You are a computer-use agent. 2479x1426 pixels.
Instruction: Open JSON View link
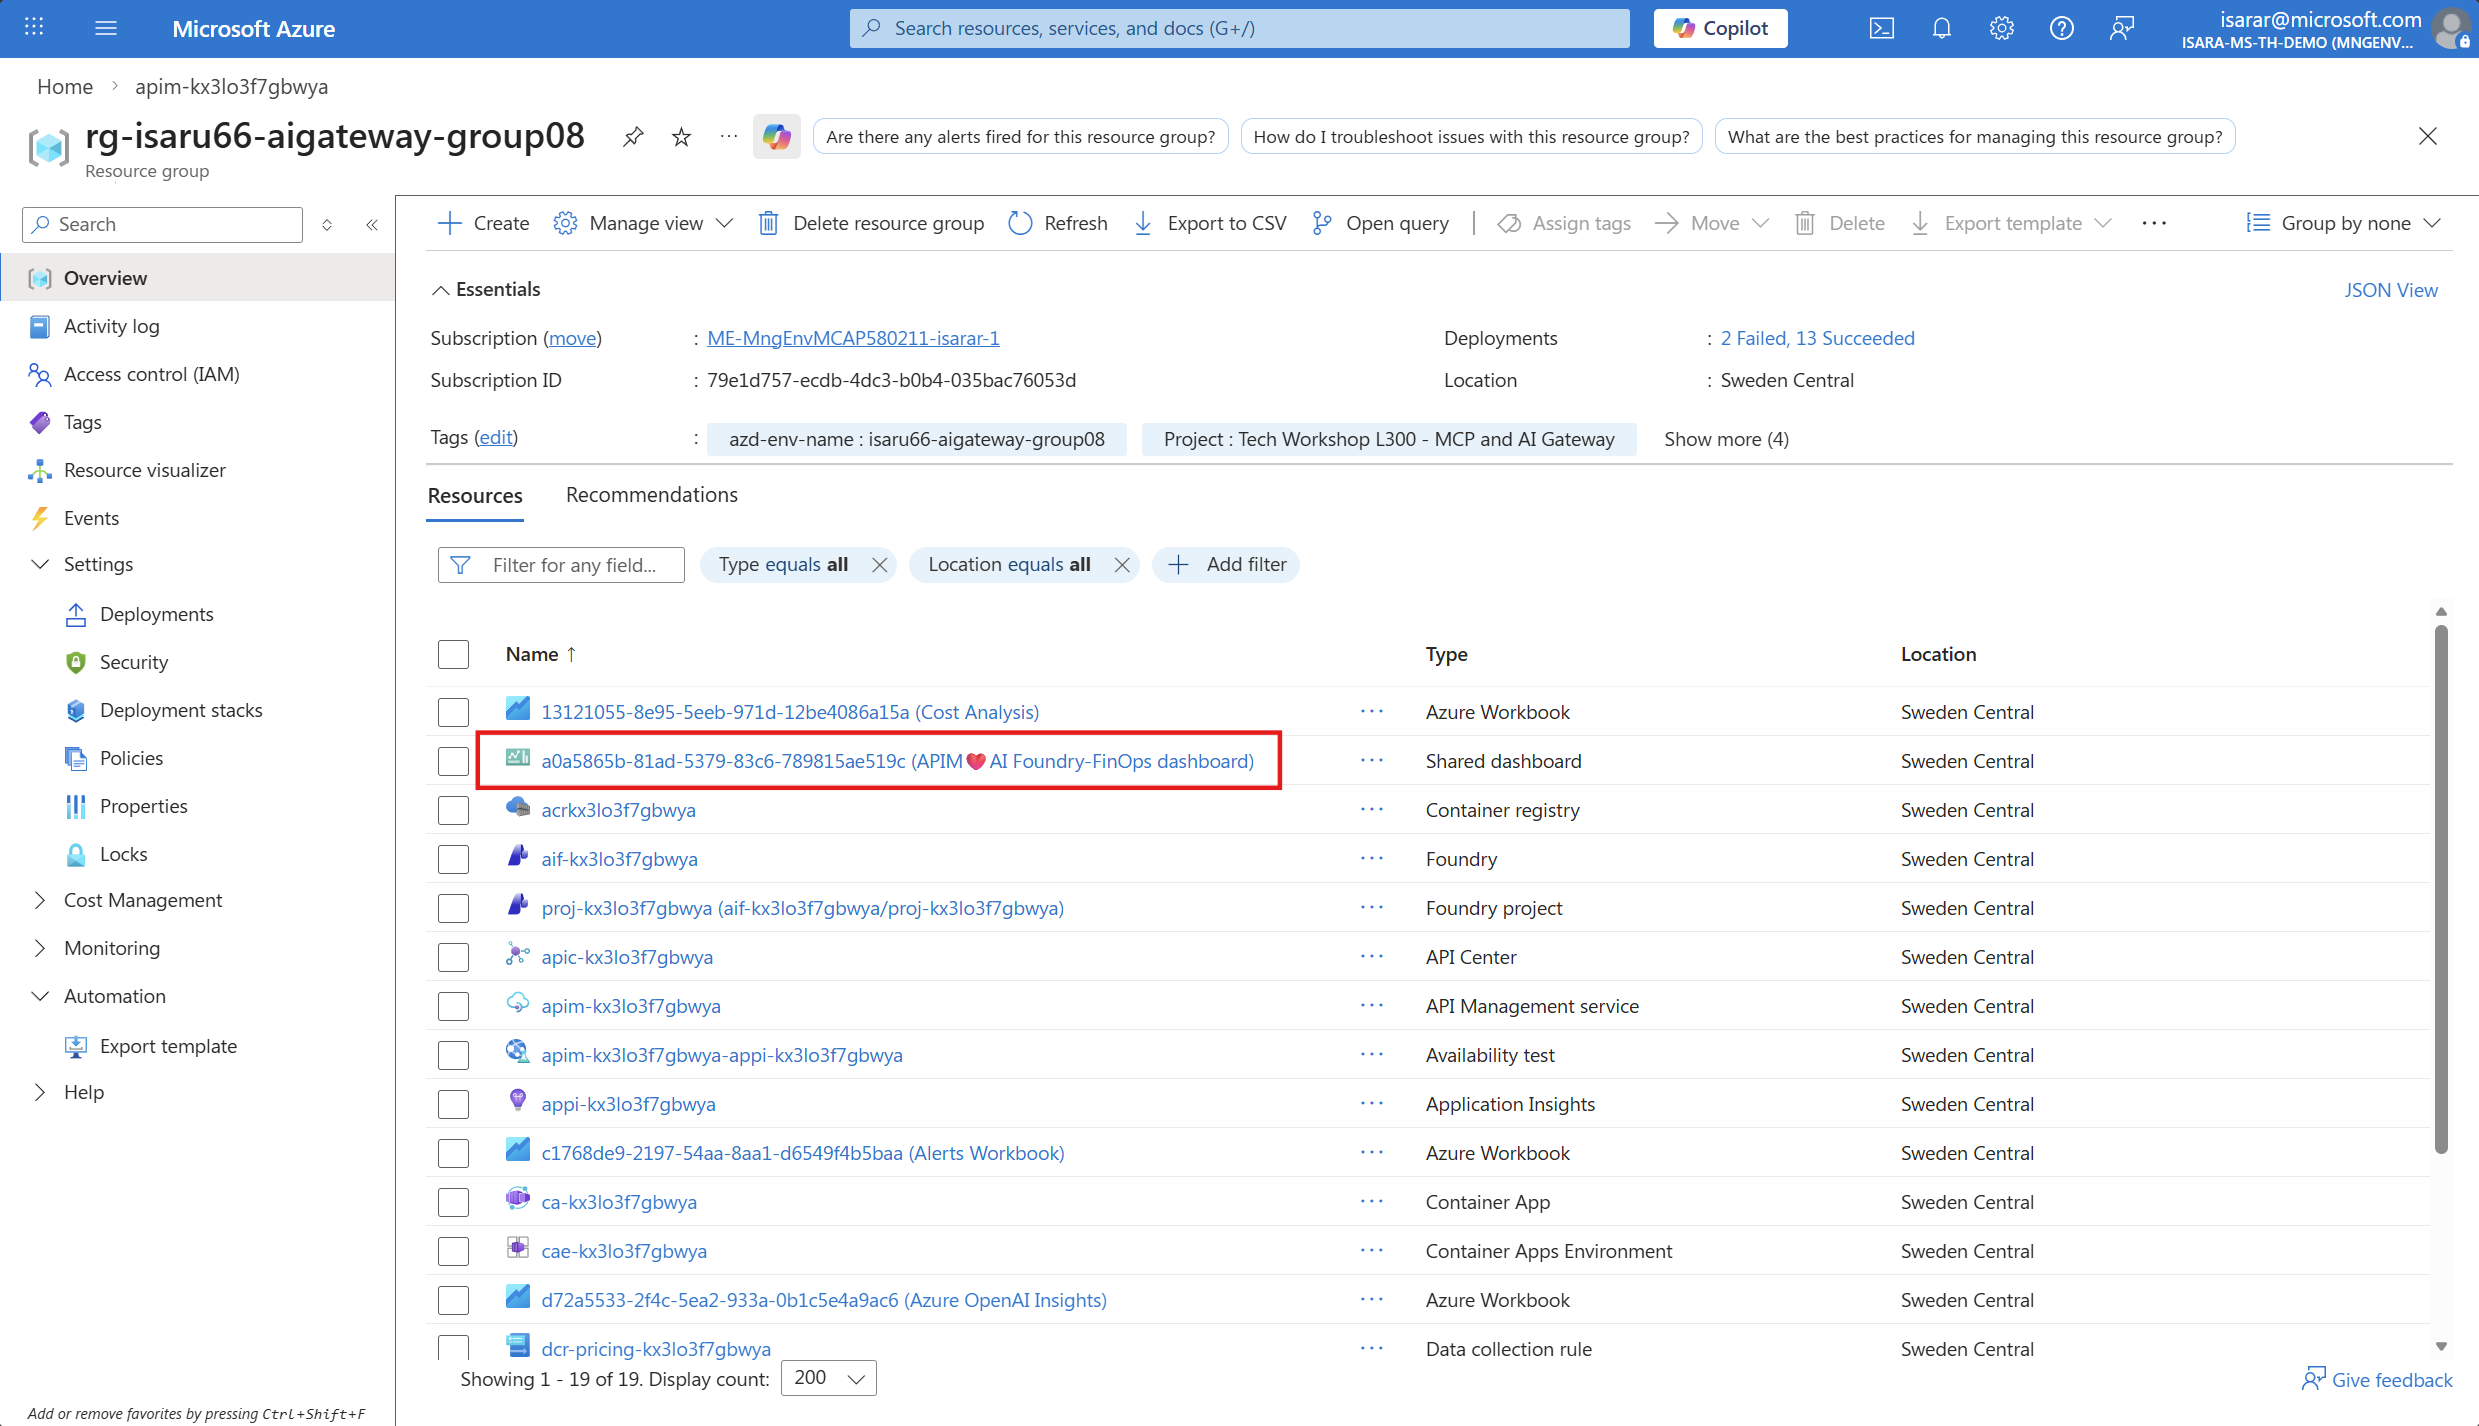2391,290
